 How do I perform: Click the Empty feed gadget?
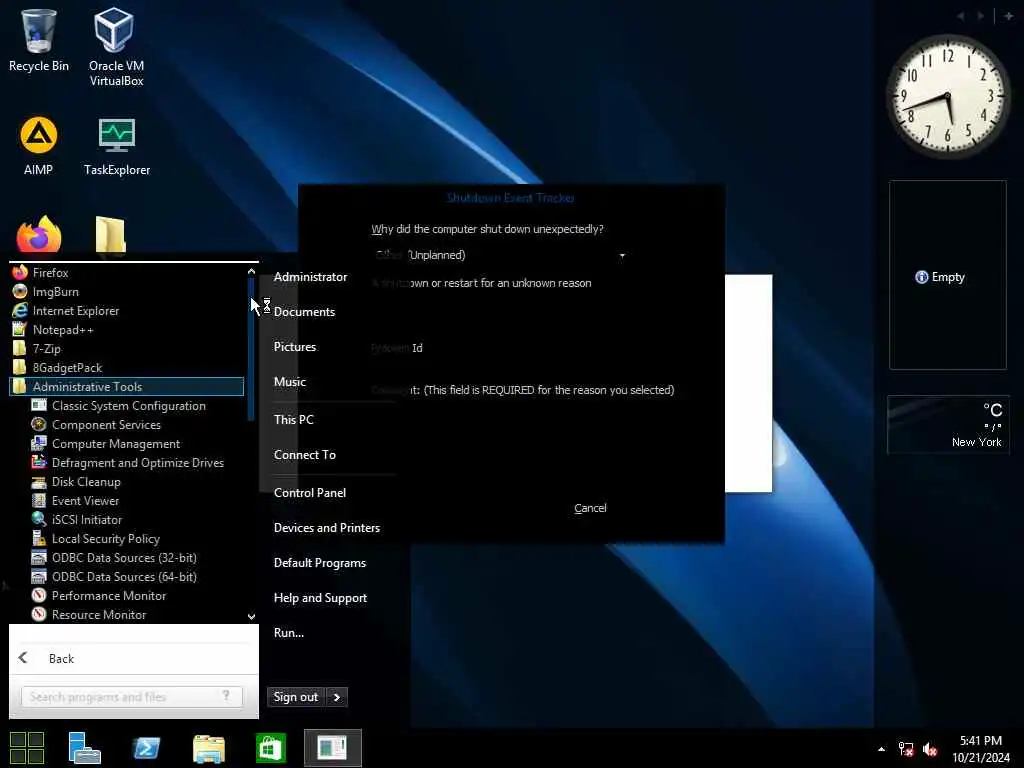point(948,275)
